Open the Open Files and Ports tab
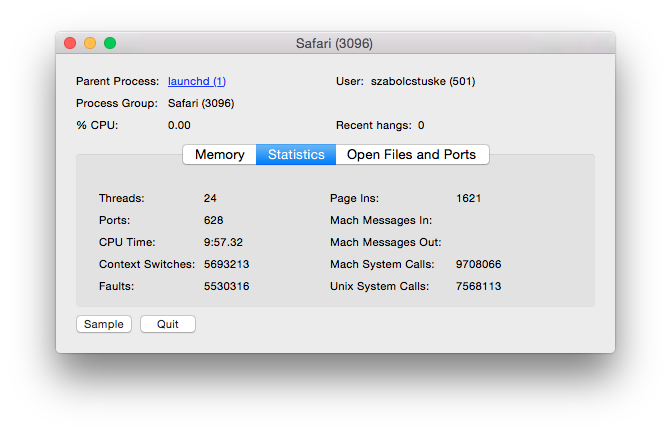 (x=412, y=154)
